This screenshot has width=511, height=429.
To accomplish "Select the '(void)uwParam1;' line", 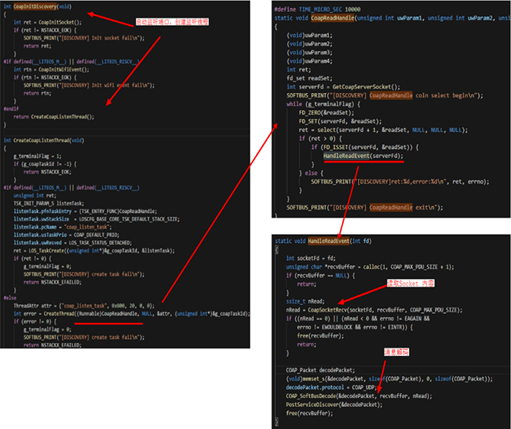I will click(309, 35).
